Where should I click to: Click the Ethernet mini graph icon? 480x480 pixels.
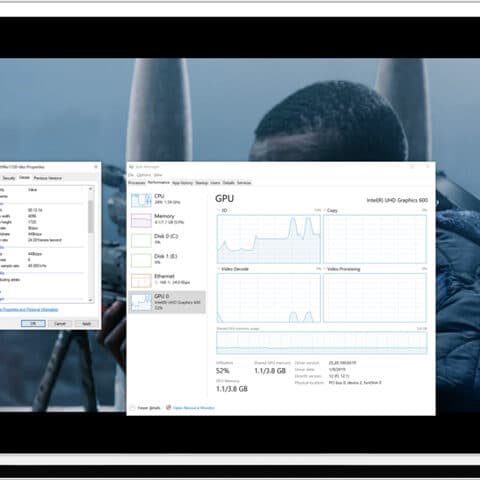(x=141, y=281)
